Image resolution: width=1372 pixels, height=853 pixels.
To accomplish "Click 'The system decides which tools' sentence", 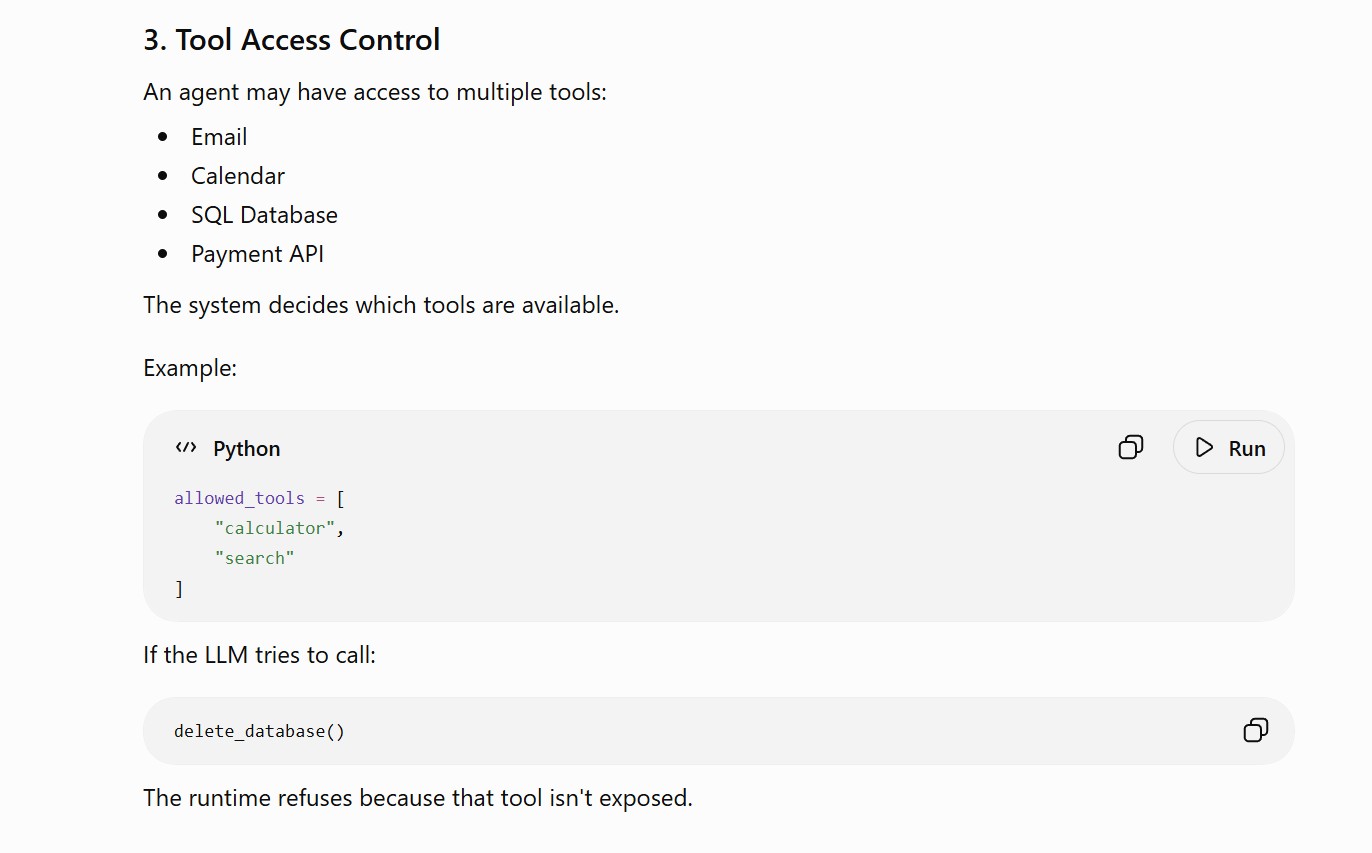I will click(381, 305).
